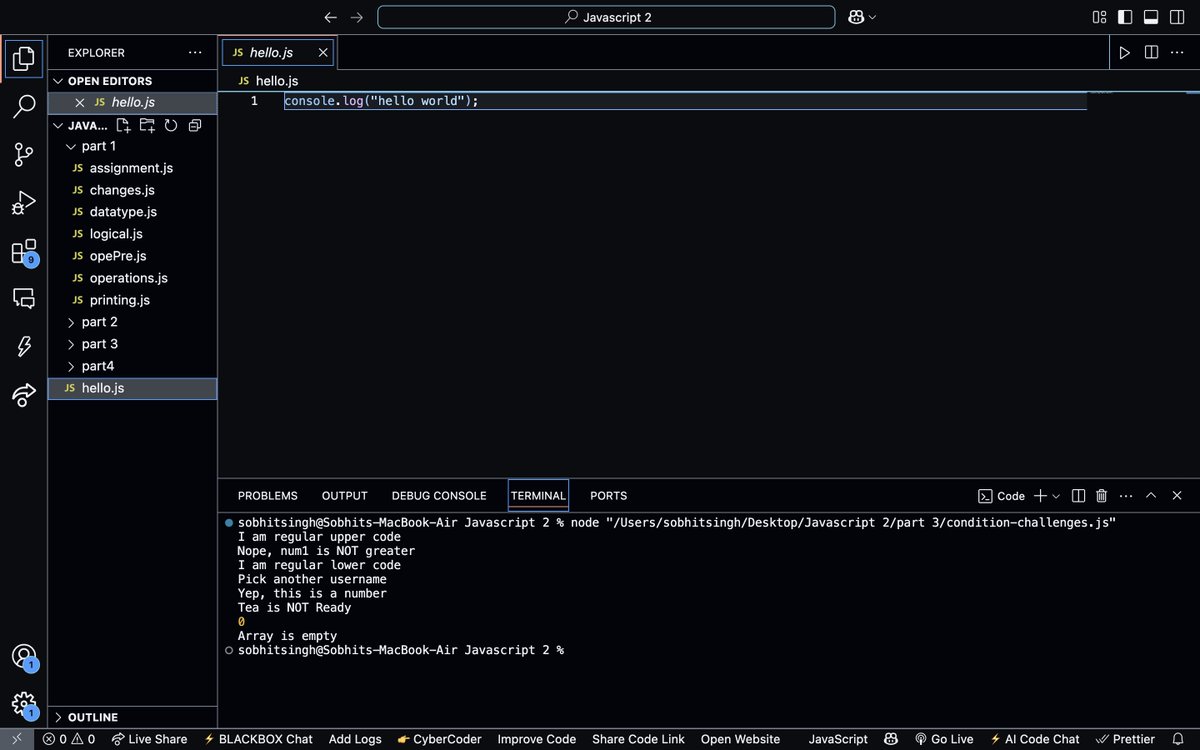Go back with the left arrow
This screenshot has height=750, width=1200.
(331, 17)
